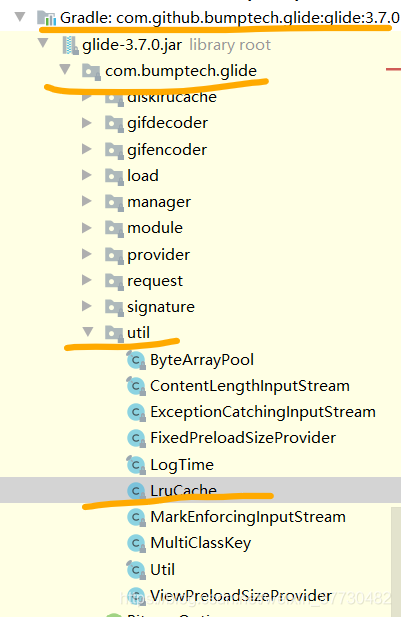The height and width of the screenshot is (617, 401).
Task: Select the gifdecoder package name
Action: (167, 123)
